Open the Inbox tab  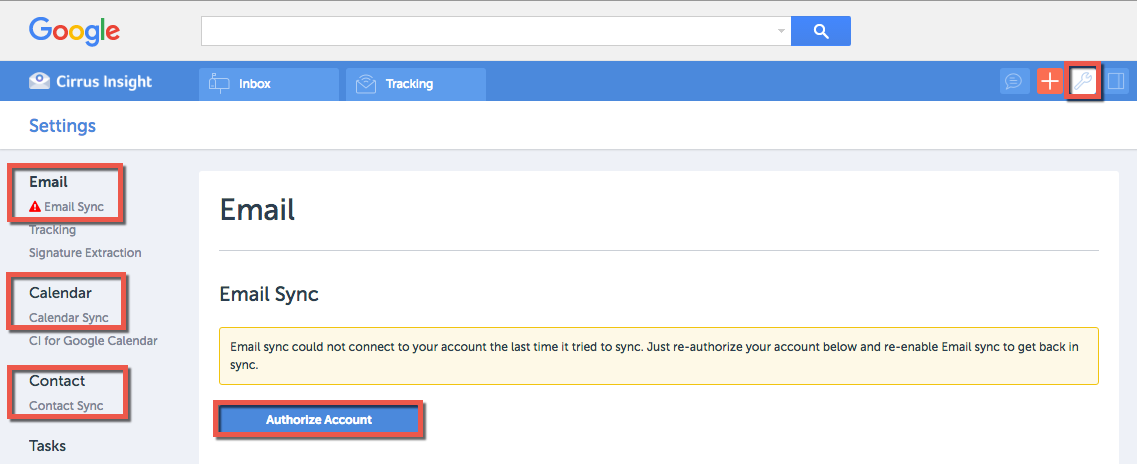tap(269, 84)
